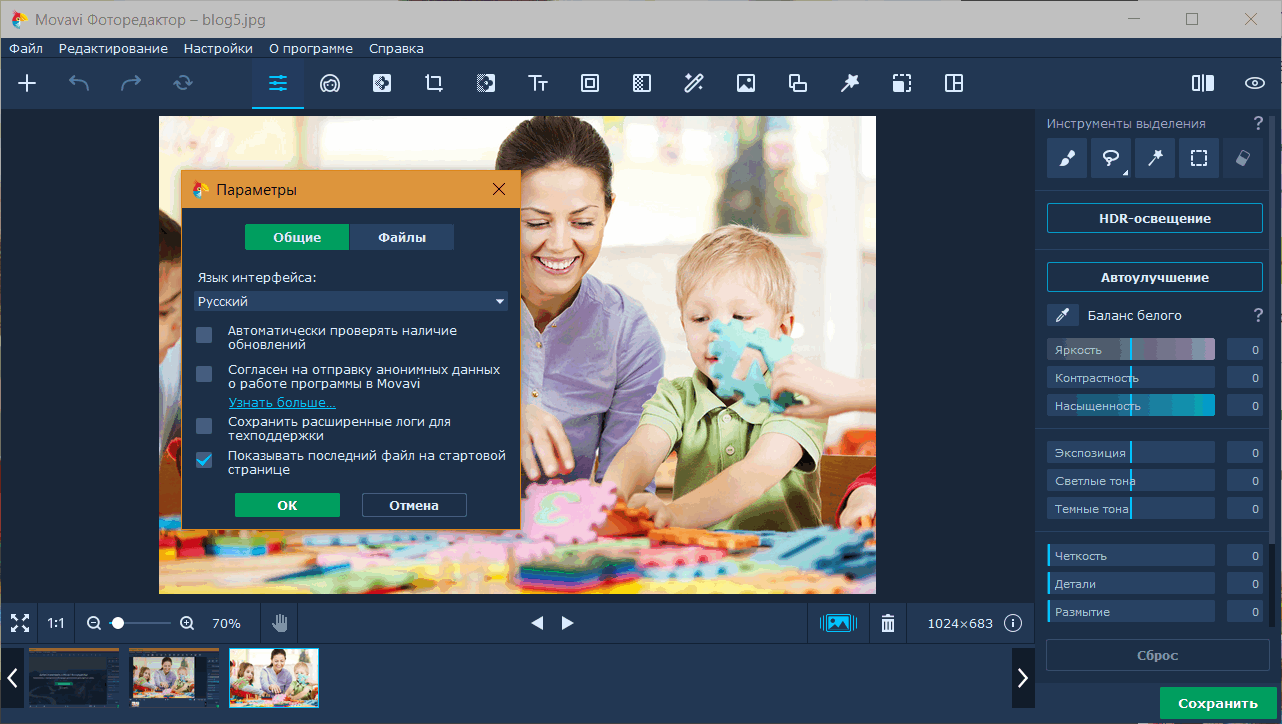This screenshot has width=1282, height=724.
Task: Pick the white balance eyedropper
Action: tap(1062, 315)
